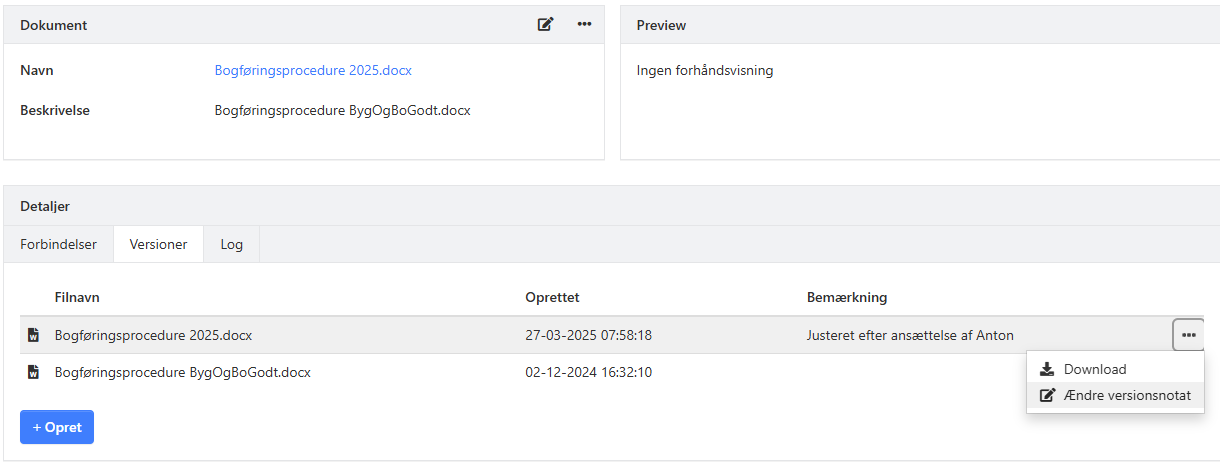Screen dimensions: 1220x462
Task: Switch to the Forbindelser tab
Action: point(58,244)
